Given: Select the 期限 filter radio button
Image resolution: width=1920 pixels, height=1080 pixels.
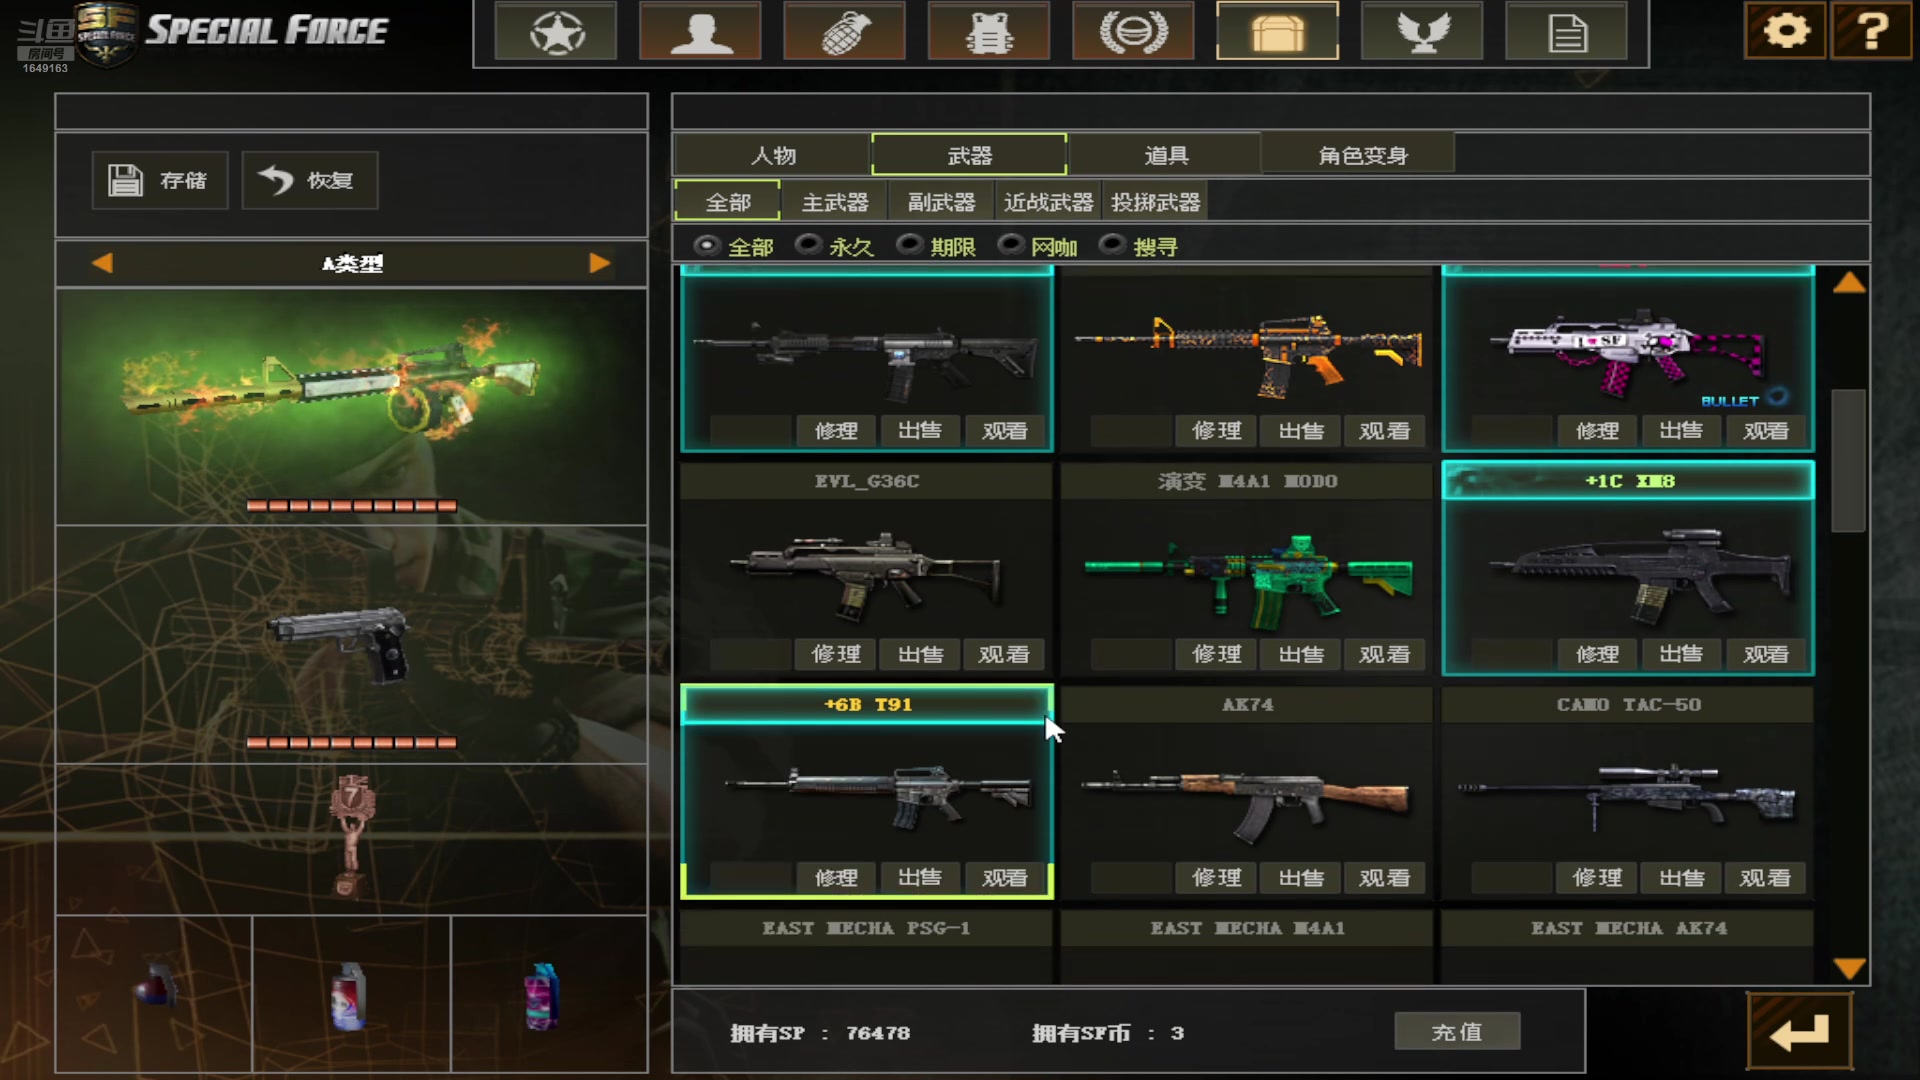Looking at the screenshot, I should (x=909, y=245).
